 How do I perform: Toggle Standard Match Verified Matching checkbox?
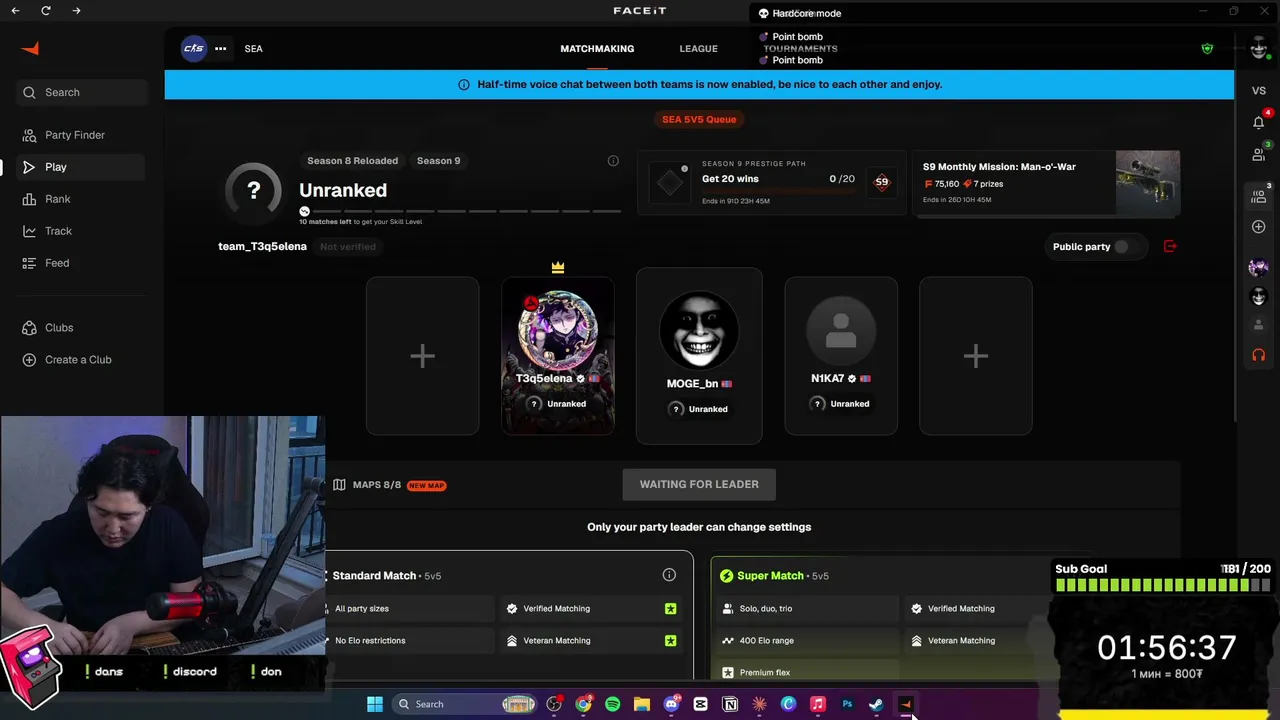(x=670, y=609)
